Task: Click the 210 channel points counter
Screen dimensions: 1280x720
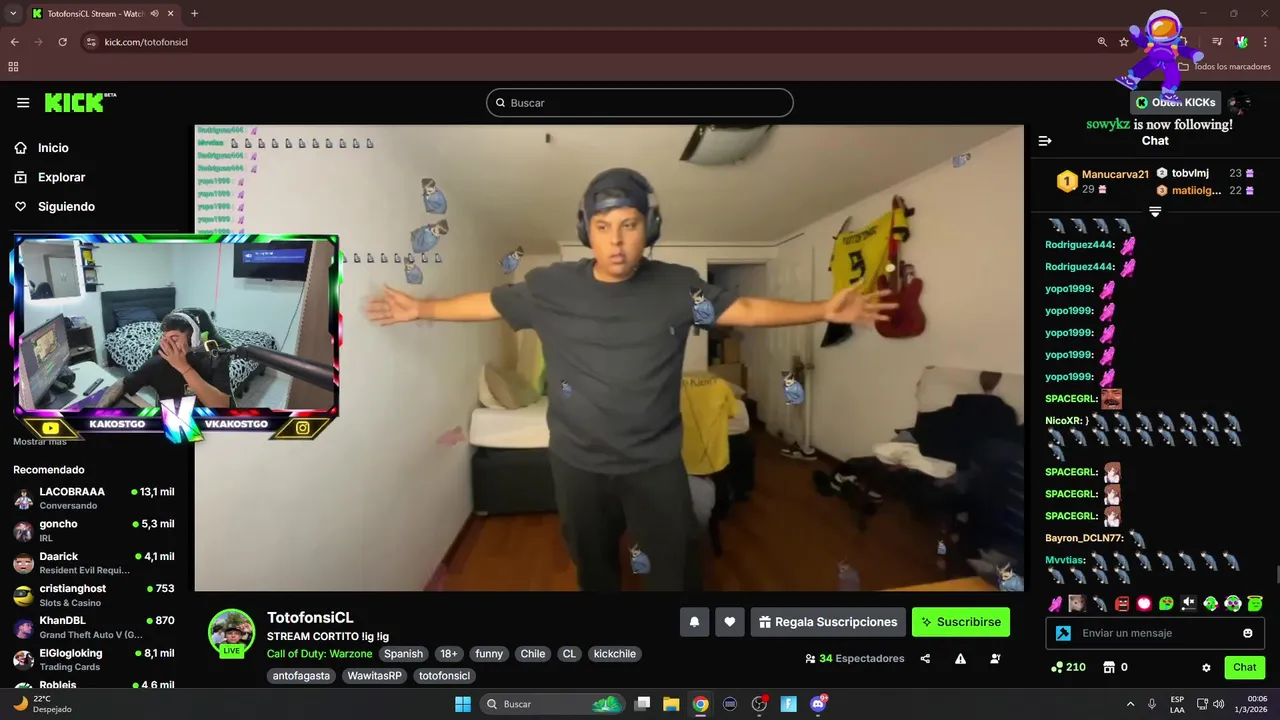Action: (1067, 667)
